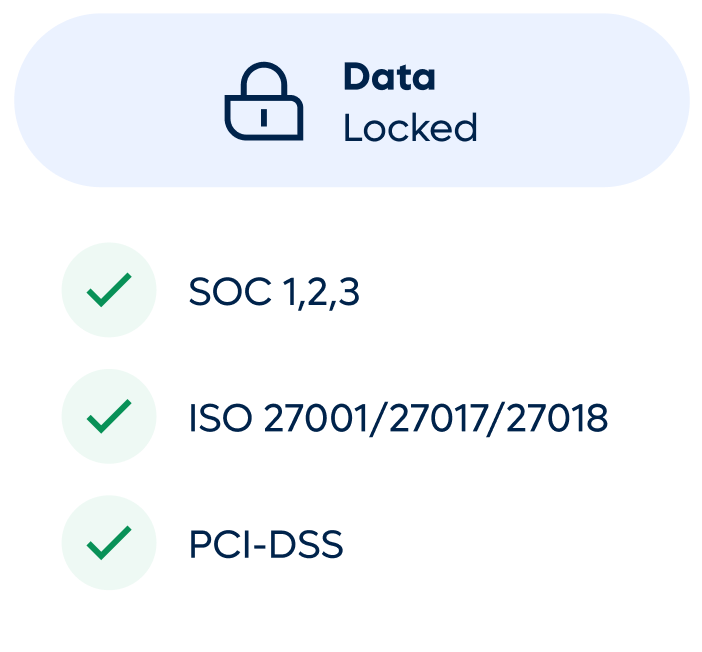
Task: Open the SOC 1,2,3 compliance item
Action: click(273, 291)
